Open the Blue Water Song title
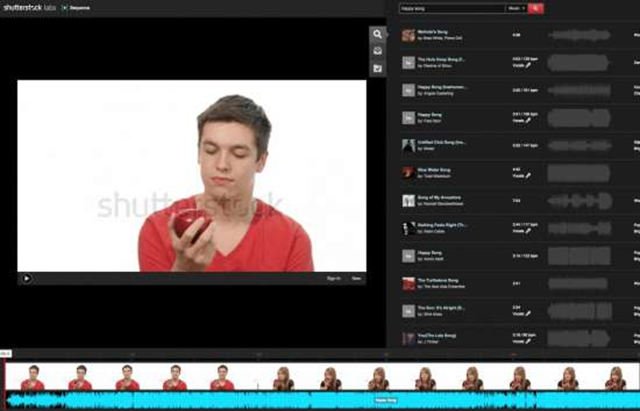The height and width of the screenshot is (411, 640). (433, 170)
